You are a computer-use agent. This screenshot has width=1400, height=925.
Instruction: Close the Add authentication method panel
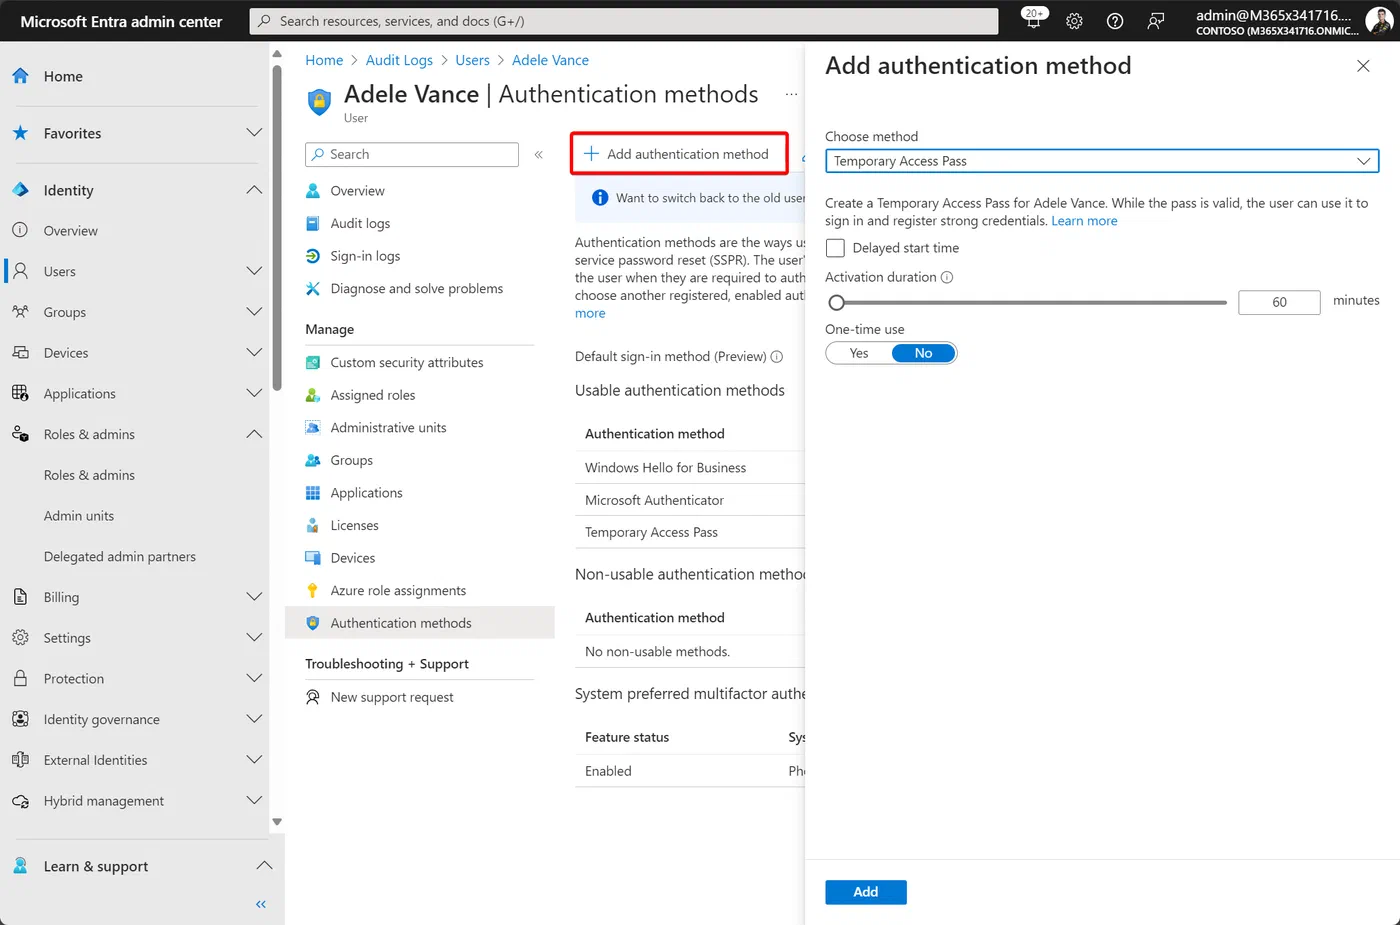click(1363, 66)
